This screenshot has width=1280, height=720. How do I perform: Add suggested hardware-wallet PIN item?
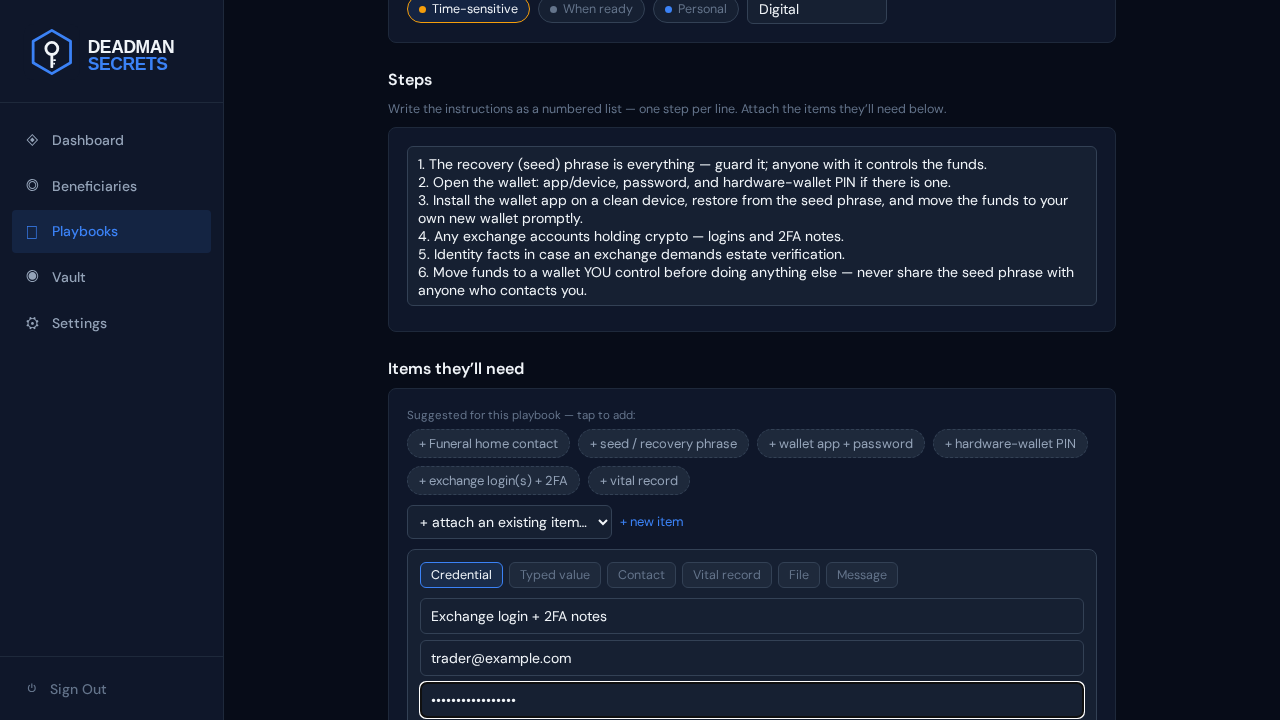[1010, 444]
